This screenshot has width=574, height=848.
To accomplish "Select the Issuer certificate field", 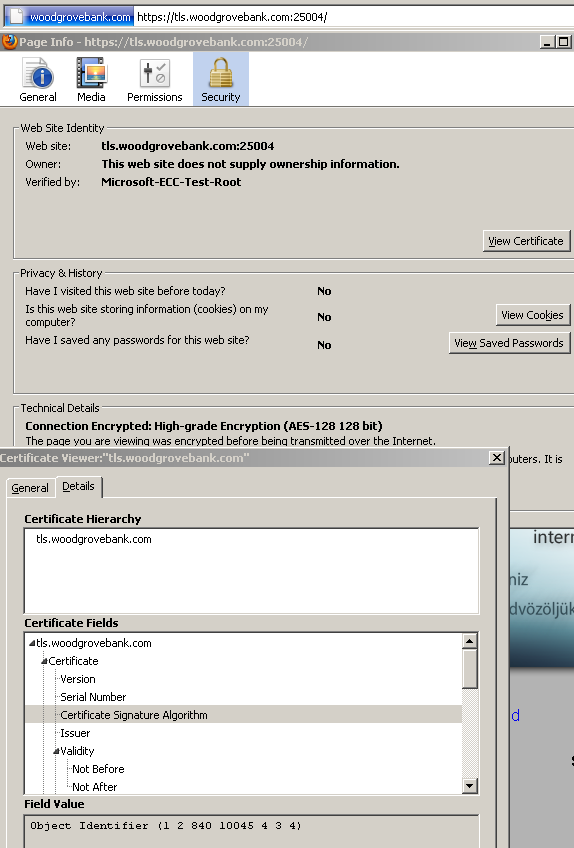I will pyautogui.click(x=75, y=733).
